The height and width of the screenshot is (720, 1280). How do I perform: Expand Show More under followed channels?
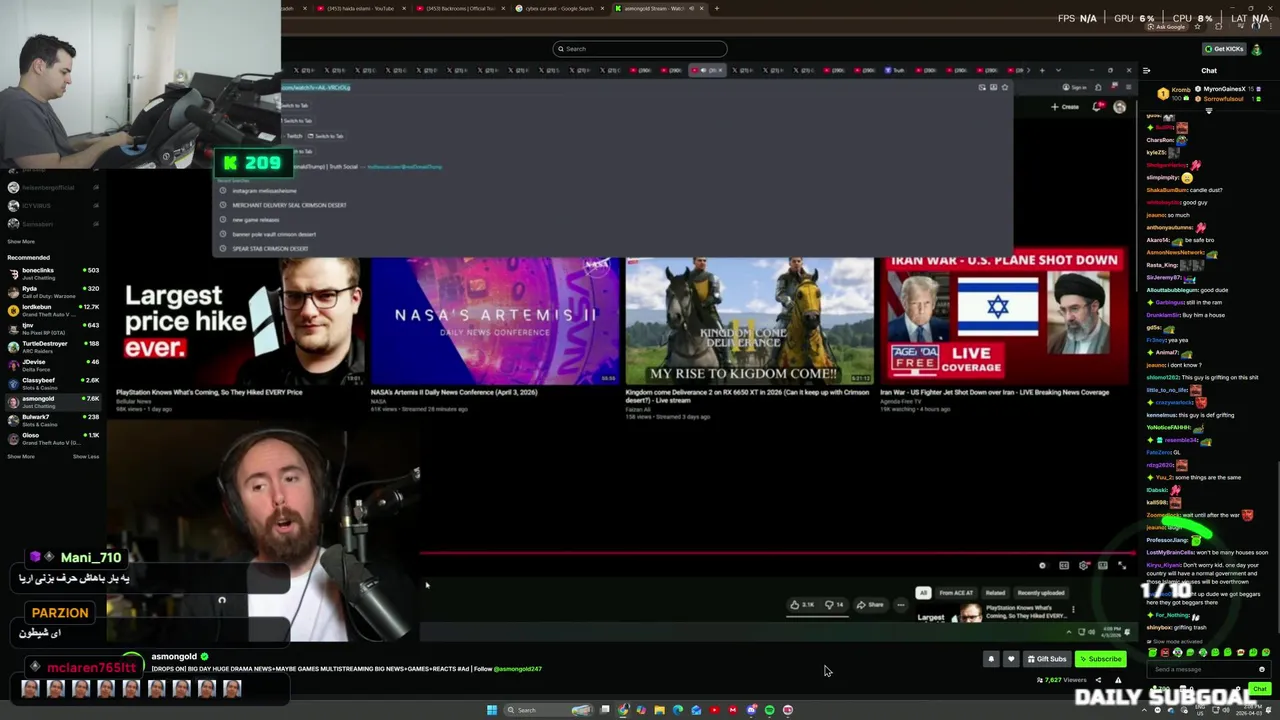pos(21,241)
